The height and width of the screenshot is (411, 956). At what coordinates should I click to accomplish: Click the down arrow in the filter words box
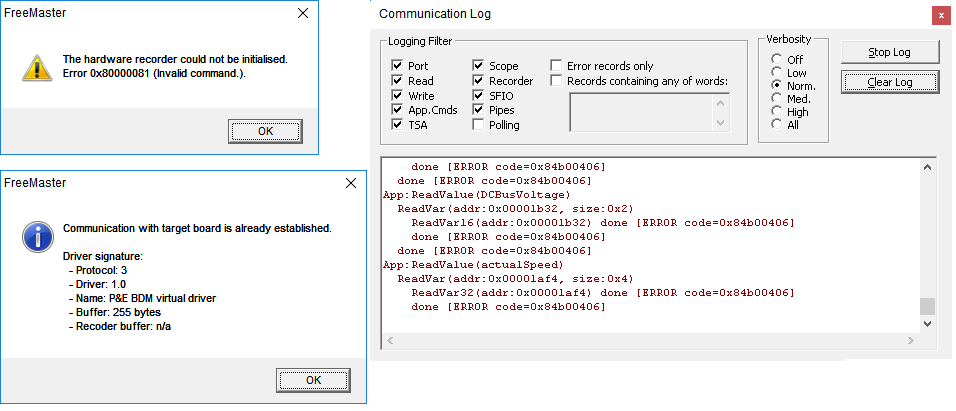[720, 123]
